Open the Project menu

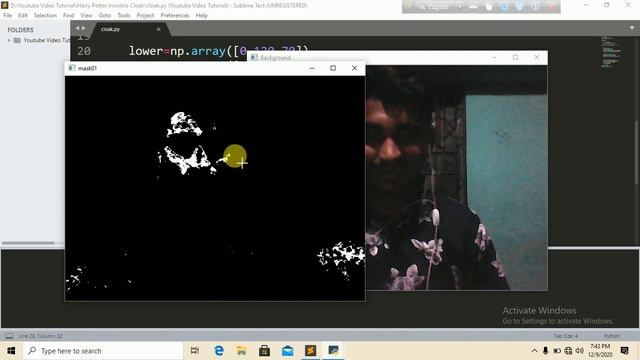145,15
